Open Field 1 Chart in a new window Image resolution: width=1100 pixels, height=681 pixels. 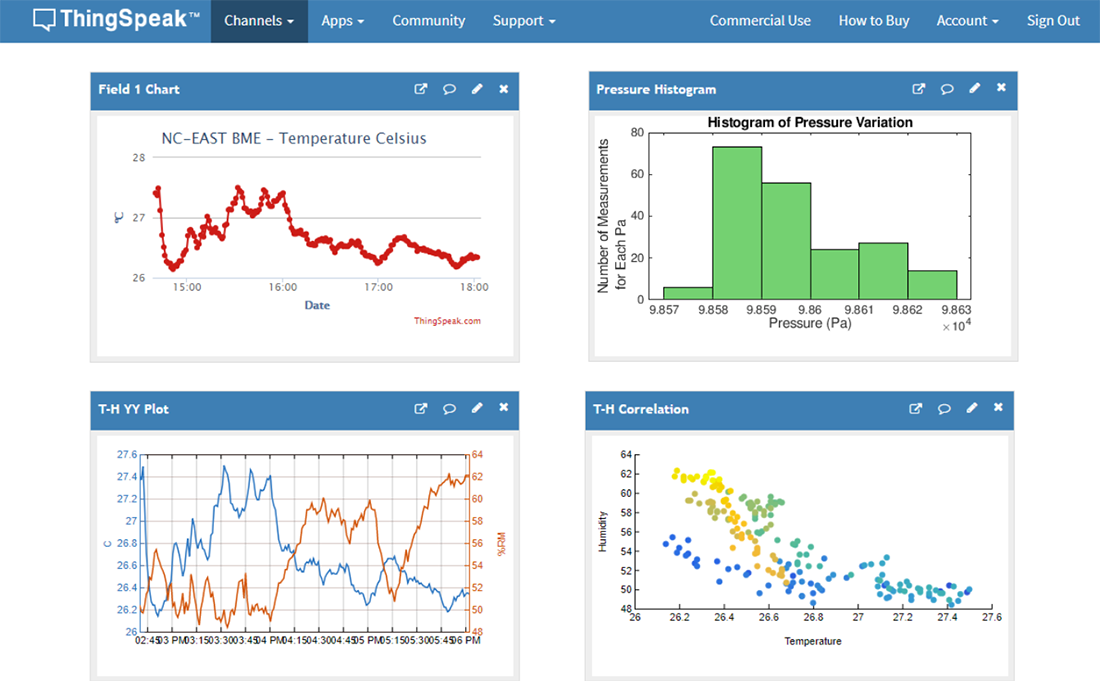[x=421, y=89]
